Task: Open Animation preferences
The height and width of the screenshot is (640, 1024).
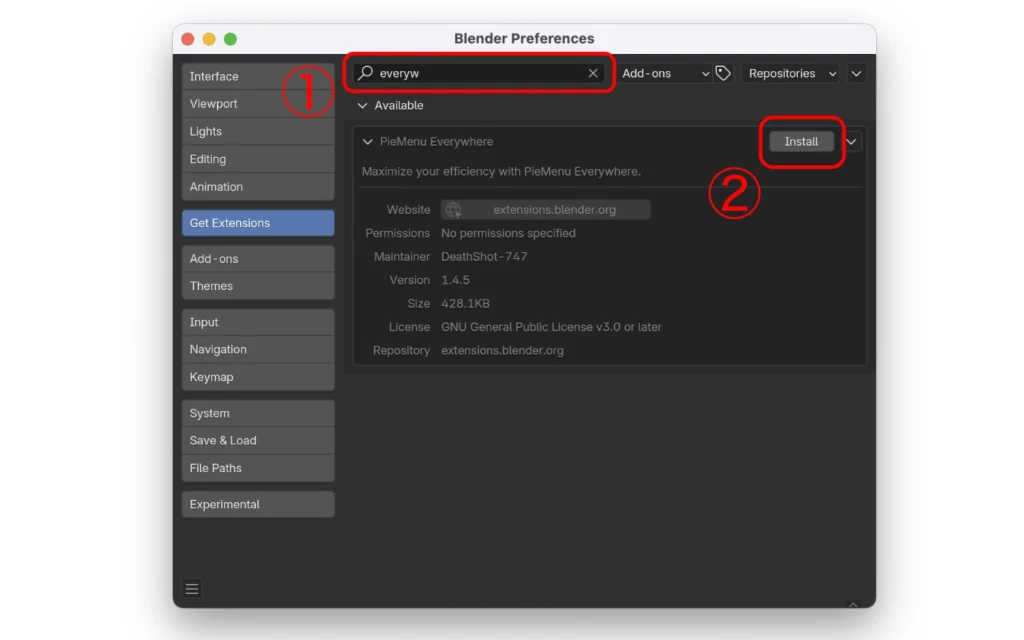Action: tap(258, 187)
